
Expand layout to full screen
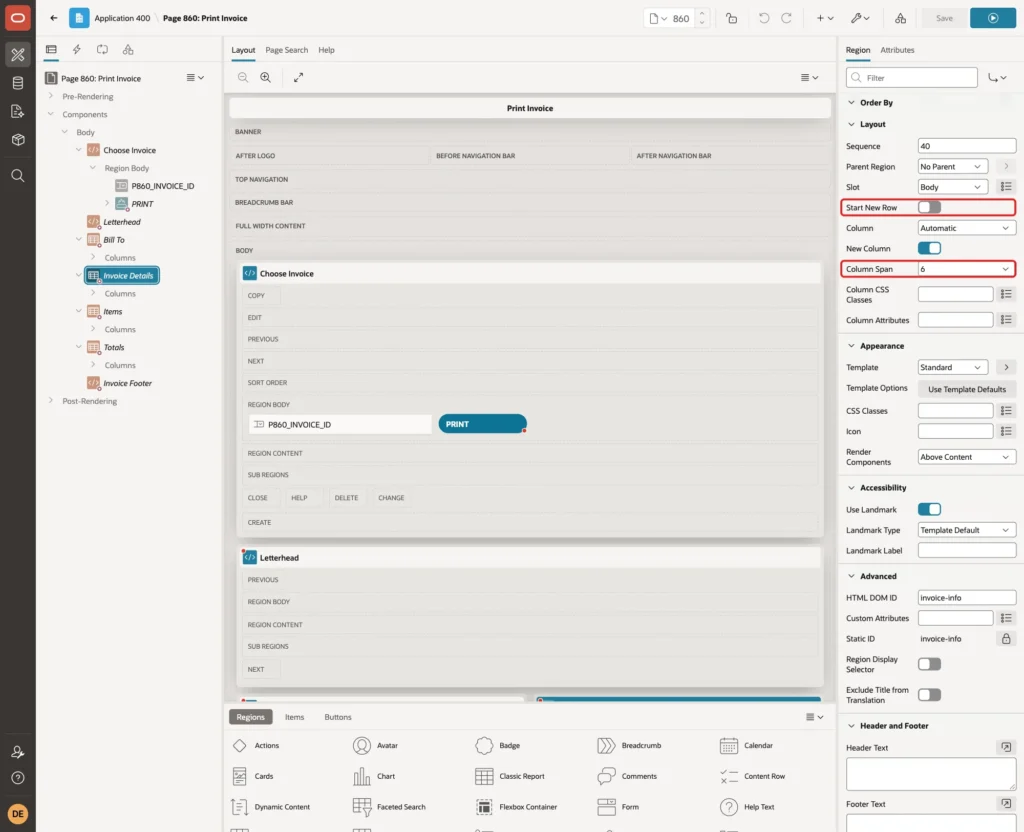[298, 77]
